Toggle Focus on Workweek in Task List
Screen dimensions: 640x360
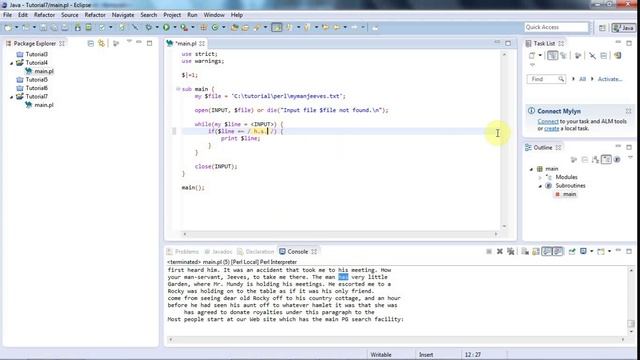pyautogui.click(x=578, y=56)
